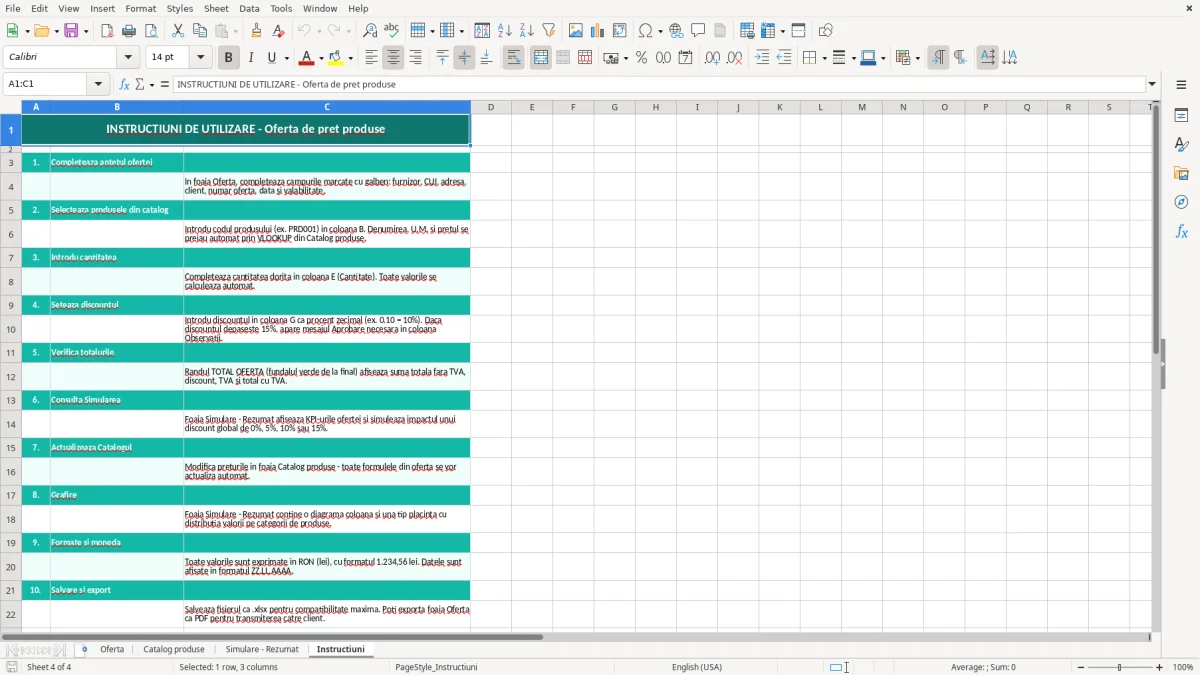Open the Underline style dropdown arrow
The image size is (1200, 675).
[x=285, y=58]
